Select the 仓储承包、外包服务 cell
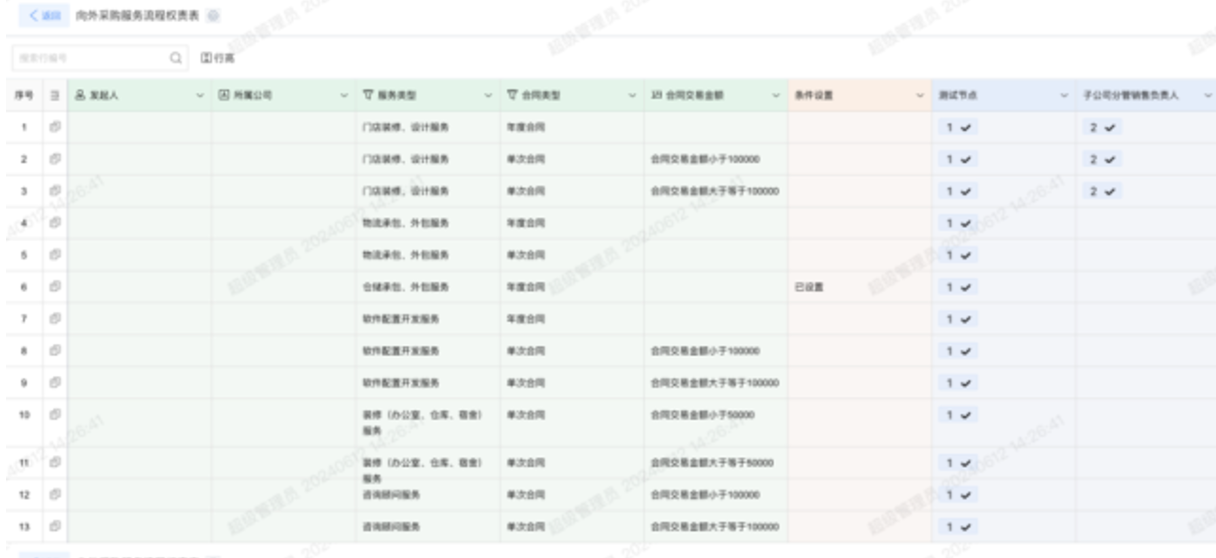This screenshot has width=1216, height=558. [x=428, y=287]
